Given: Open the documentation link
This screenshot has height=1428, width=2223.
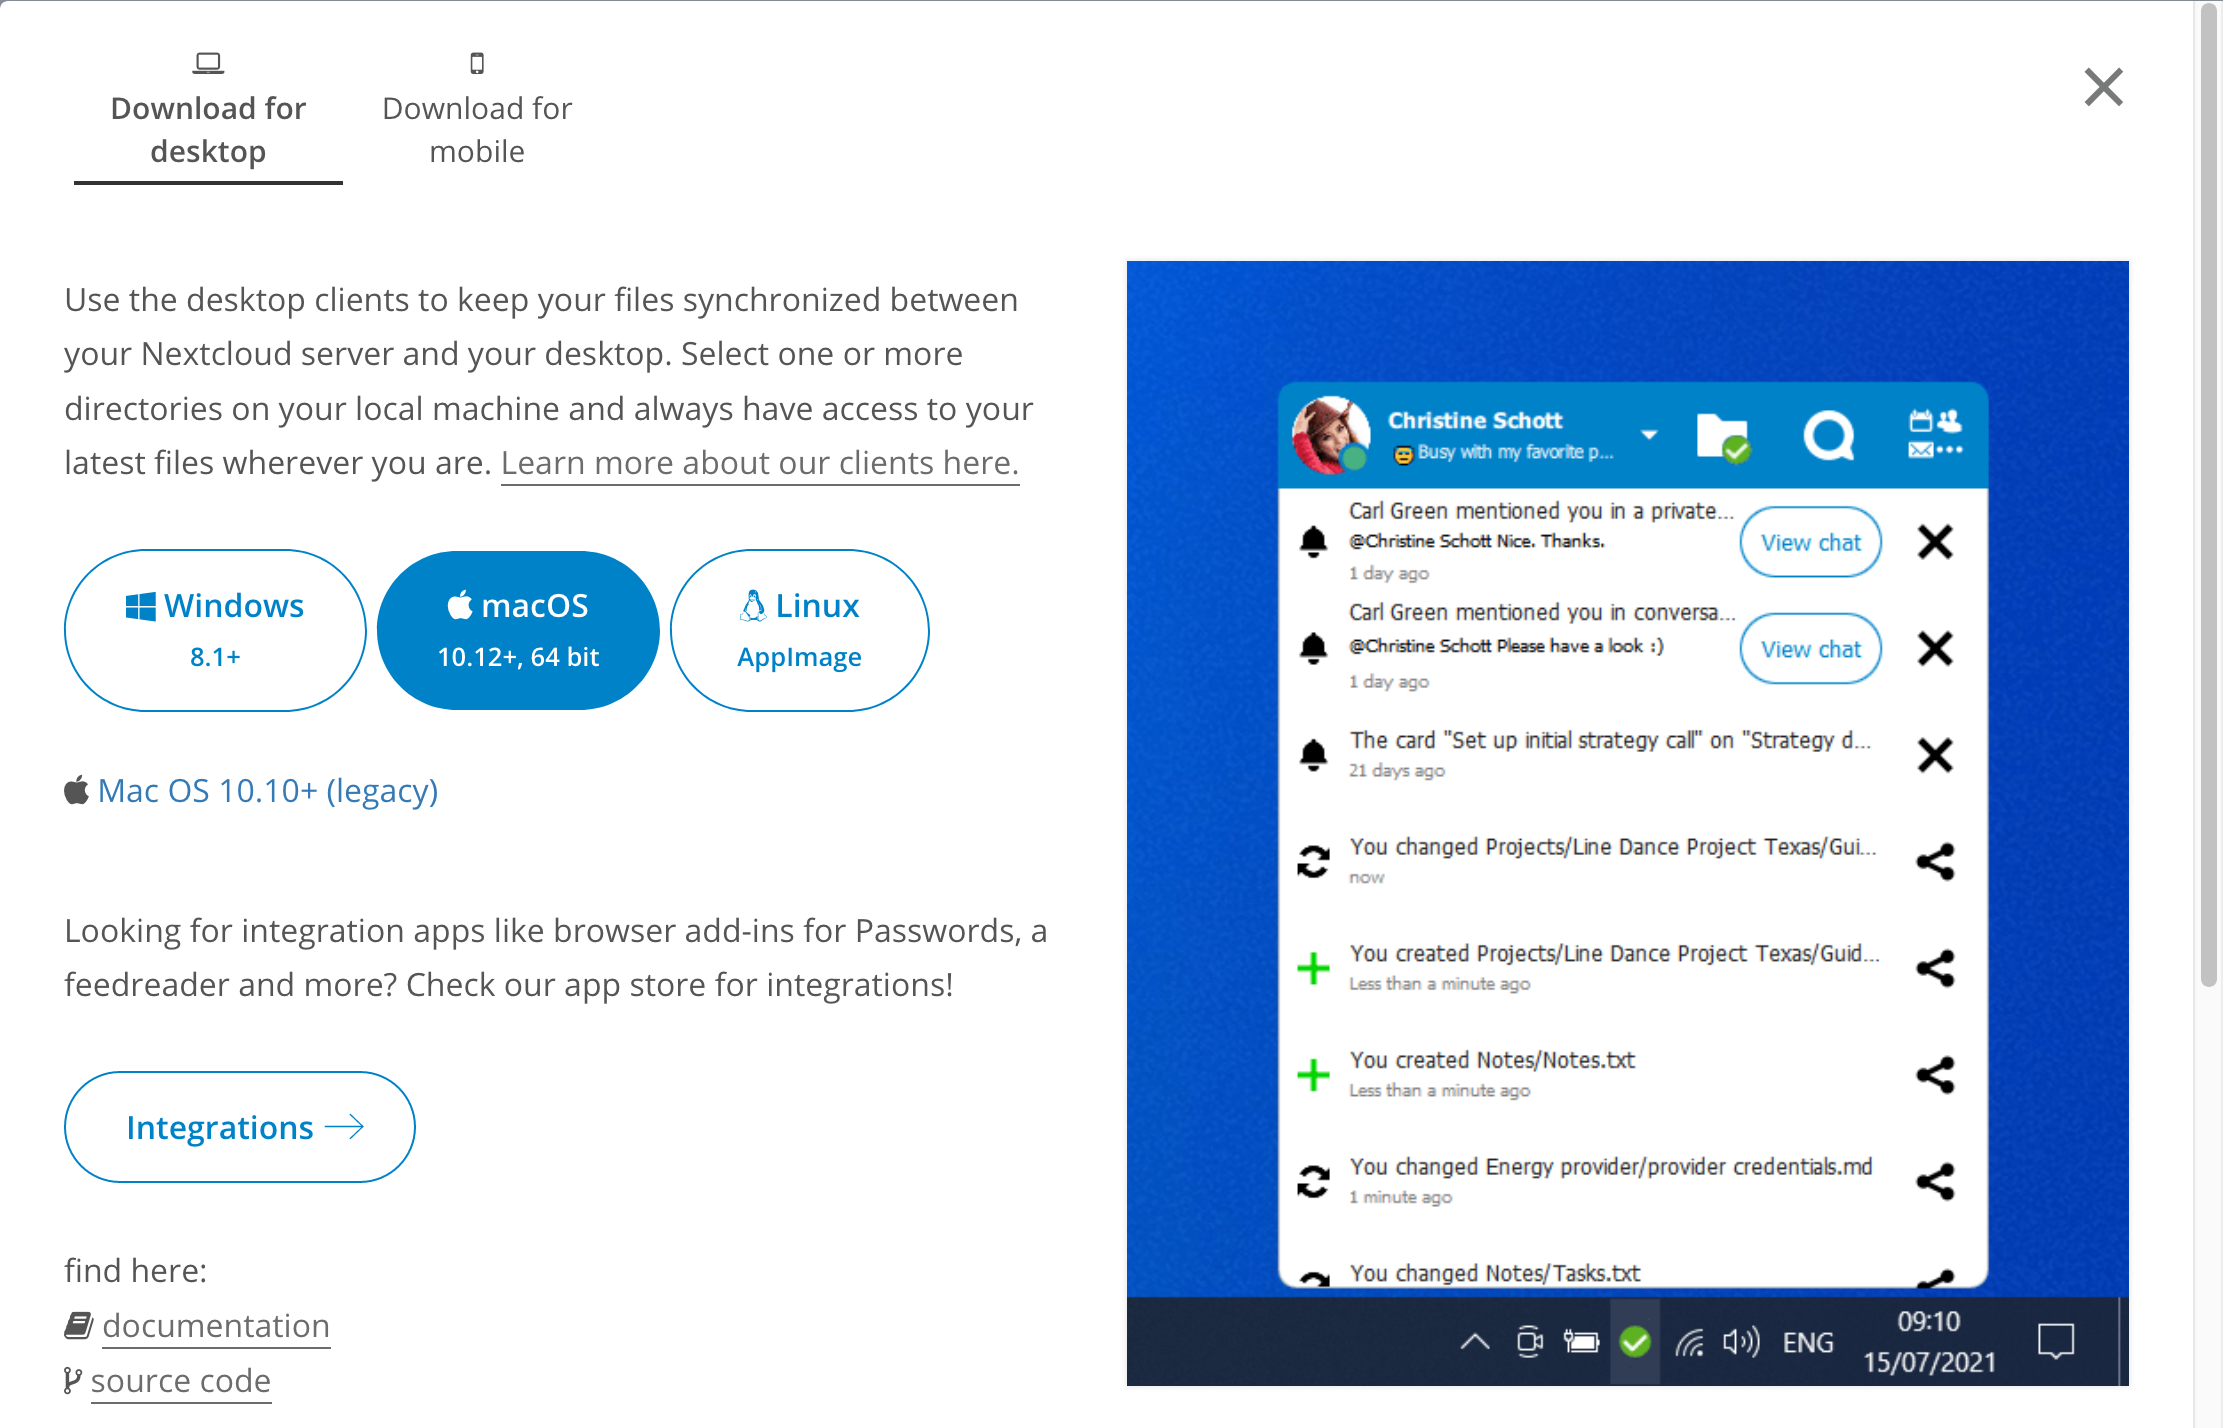Looking at the screenshot, I should pos(216,1325).
